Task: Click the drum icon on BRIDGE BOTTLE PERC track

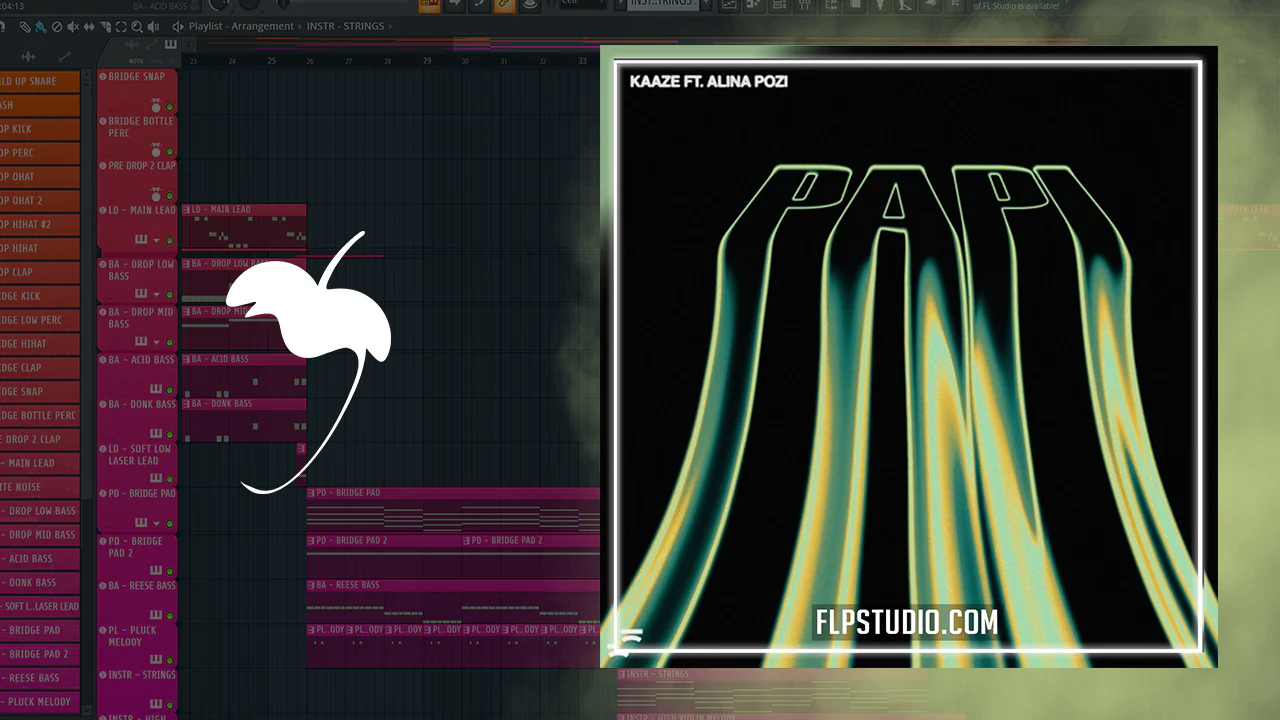Action: pyautogui.click(x=156, y=150)
